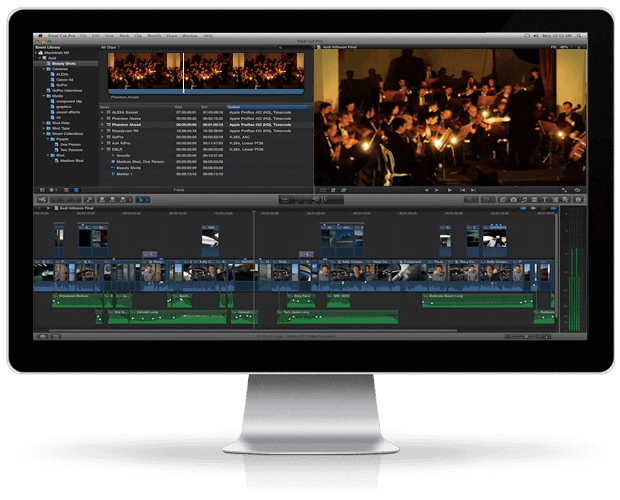Viewport: 620px width, 500px height.
Task: Click the timeline horizontal scrollbar
Action: (253, 330)
